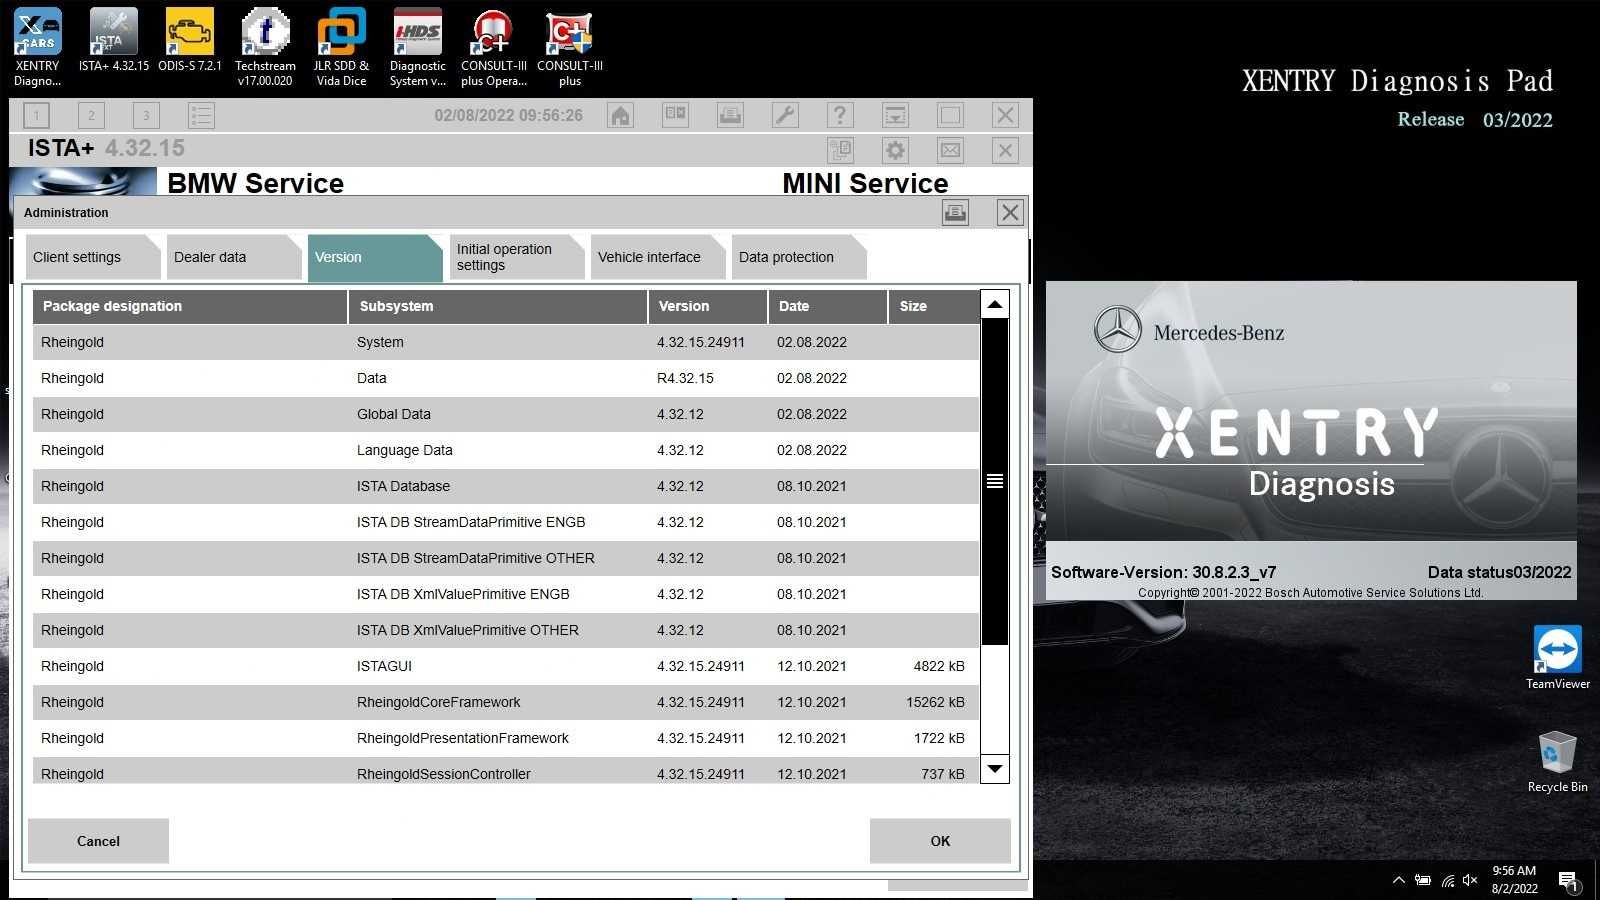Open ISTA toolbar list icon
The height and width of the screenshot is (900, 1600).
(201, 115)
